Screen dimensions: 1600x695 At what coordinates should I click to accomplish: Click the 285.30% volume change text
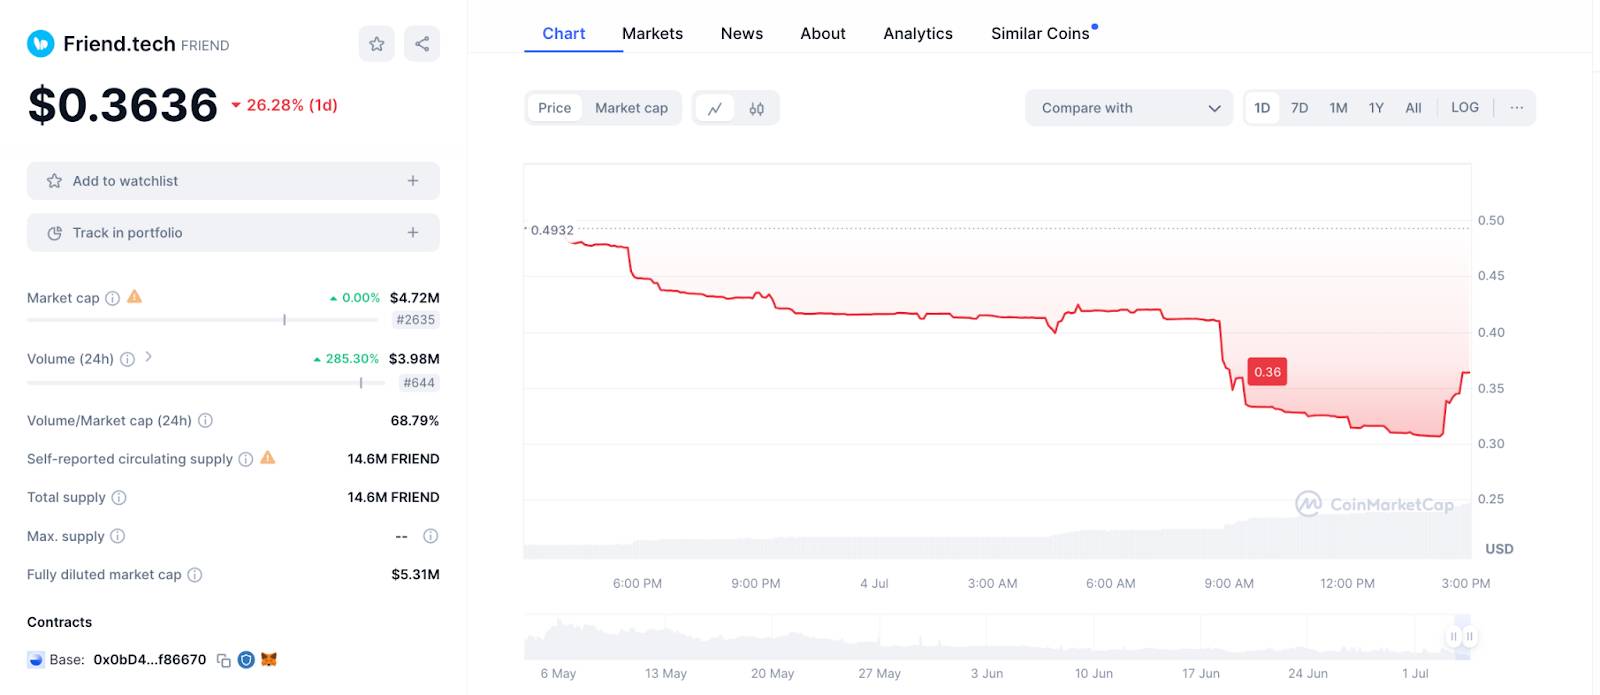[x=352, y=359]
